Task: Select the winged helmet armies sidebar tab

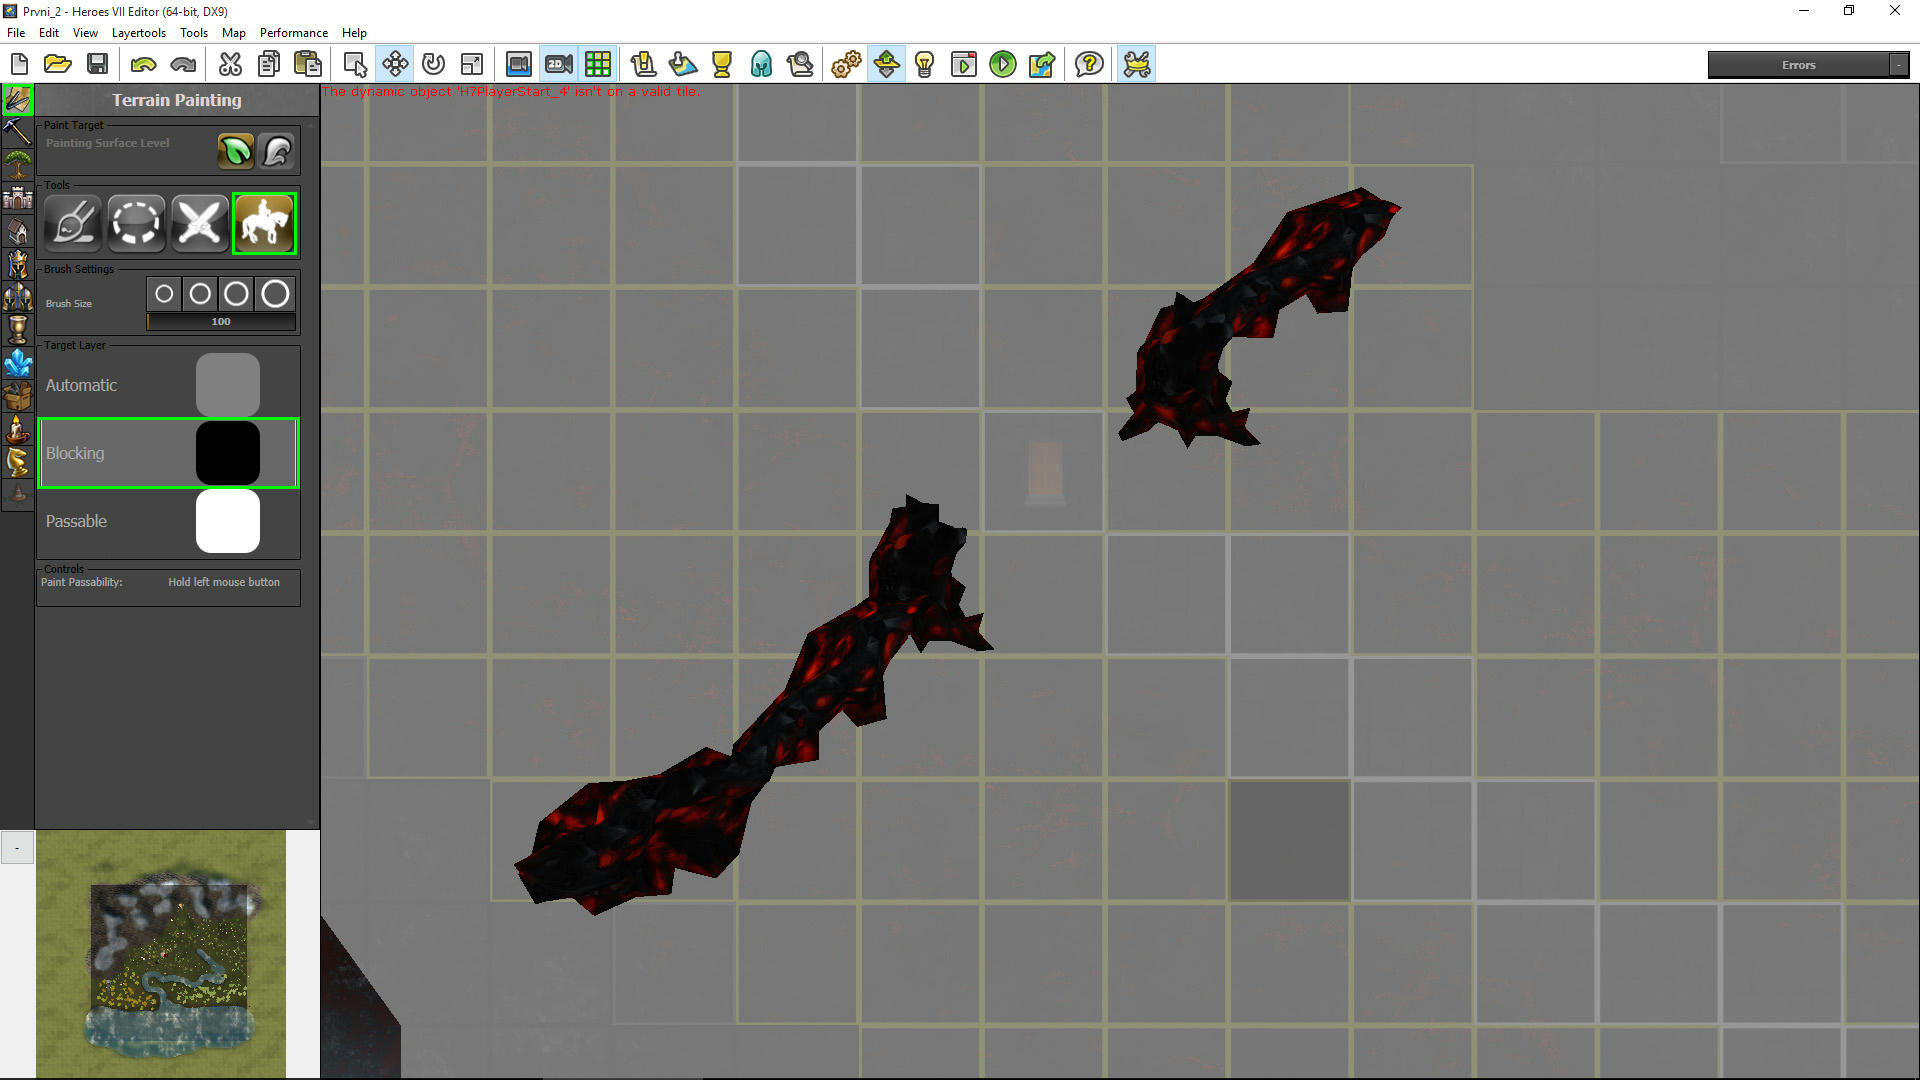Action: coord(18,297)
